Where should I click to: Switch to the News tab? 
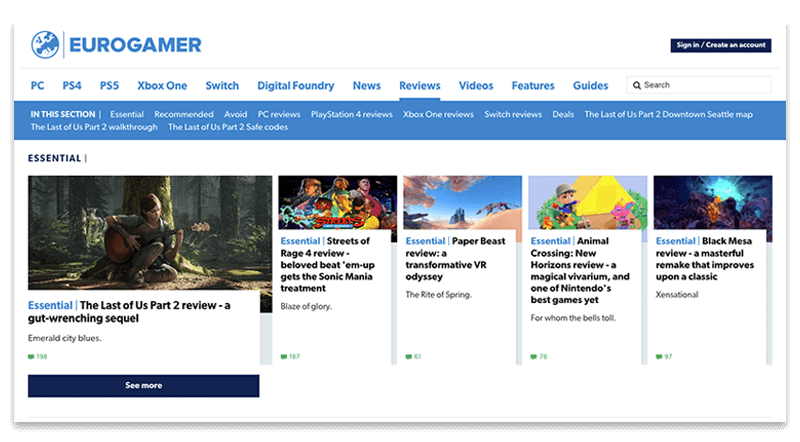point(367,86)
